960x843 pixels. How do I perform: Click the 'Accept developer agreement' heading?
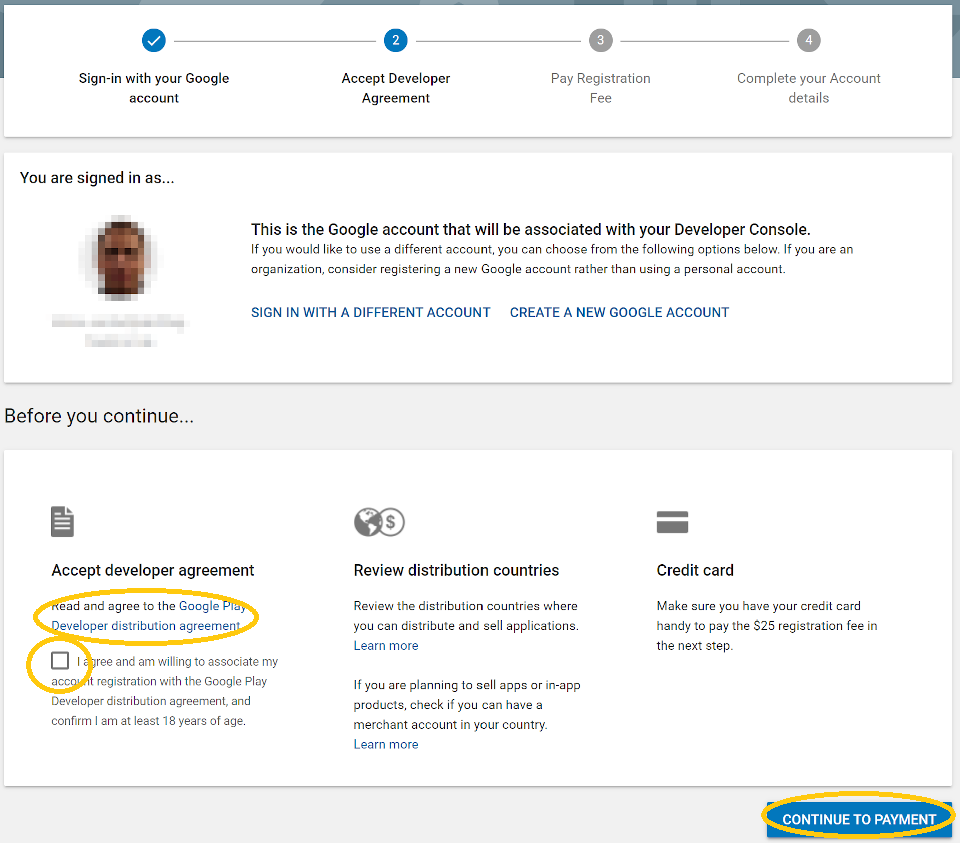(x=152, y=571)
